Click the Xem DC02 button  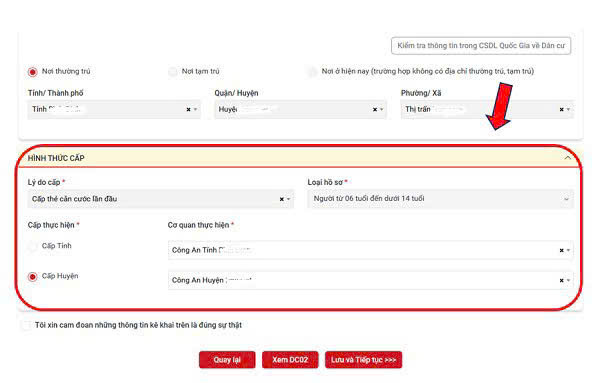(290, 360)
